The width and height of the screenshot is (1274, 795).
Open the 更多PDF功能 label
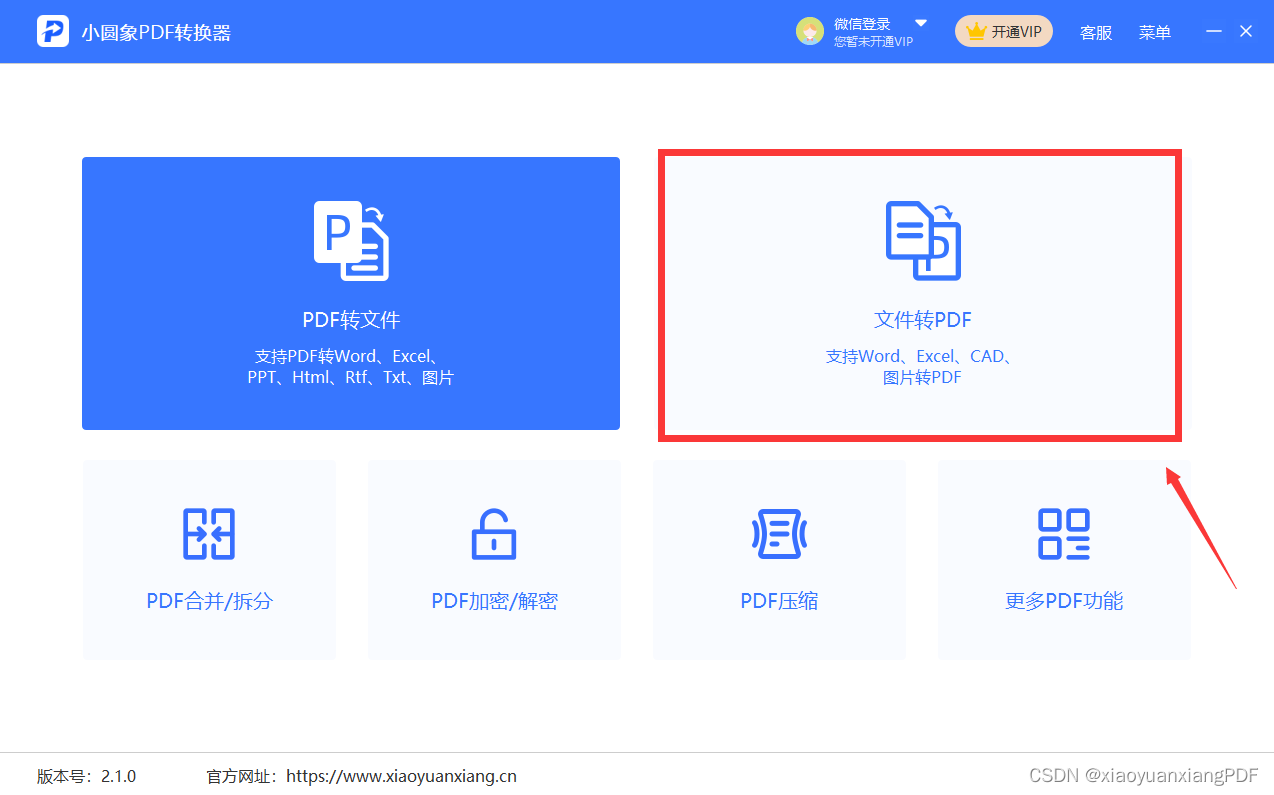[x=1064, y=601]
